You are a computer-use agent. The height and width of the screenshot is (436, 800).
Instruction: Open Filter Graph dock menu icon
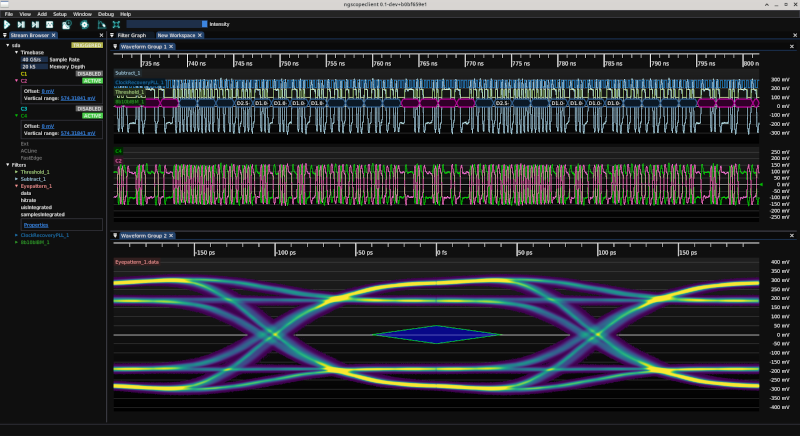112,35
